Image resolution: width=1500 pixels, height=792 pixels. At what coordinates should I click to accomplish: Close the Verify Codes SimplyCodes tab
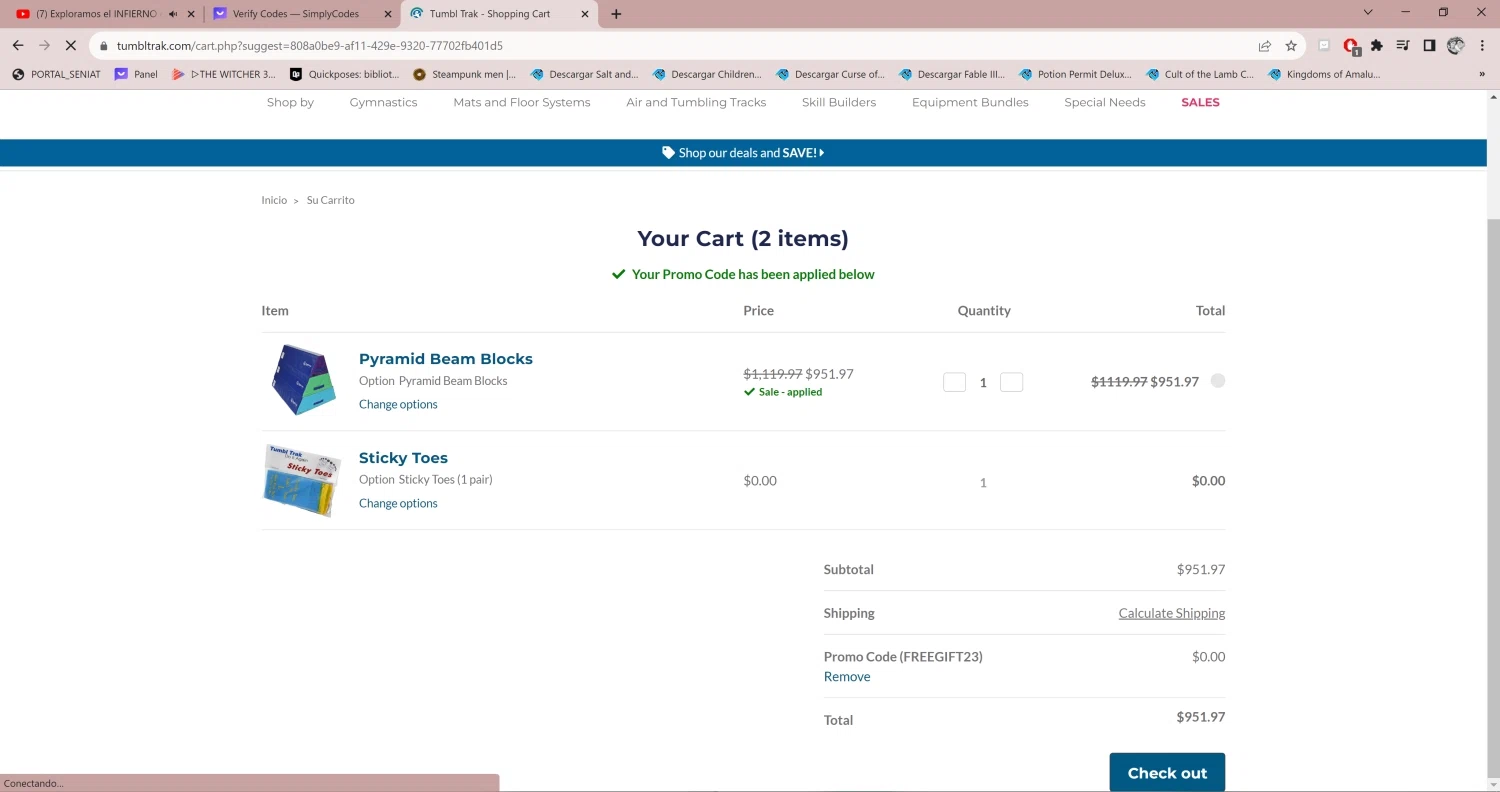point(386,14)
